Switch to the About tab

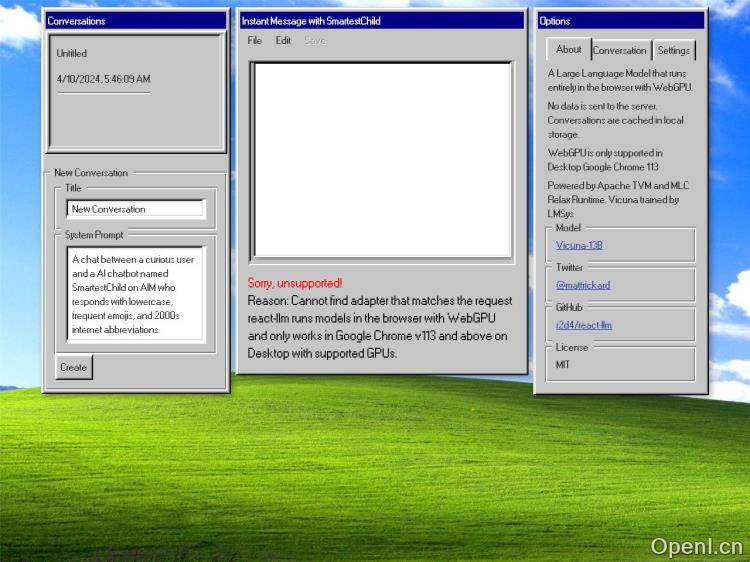point(568,49)
